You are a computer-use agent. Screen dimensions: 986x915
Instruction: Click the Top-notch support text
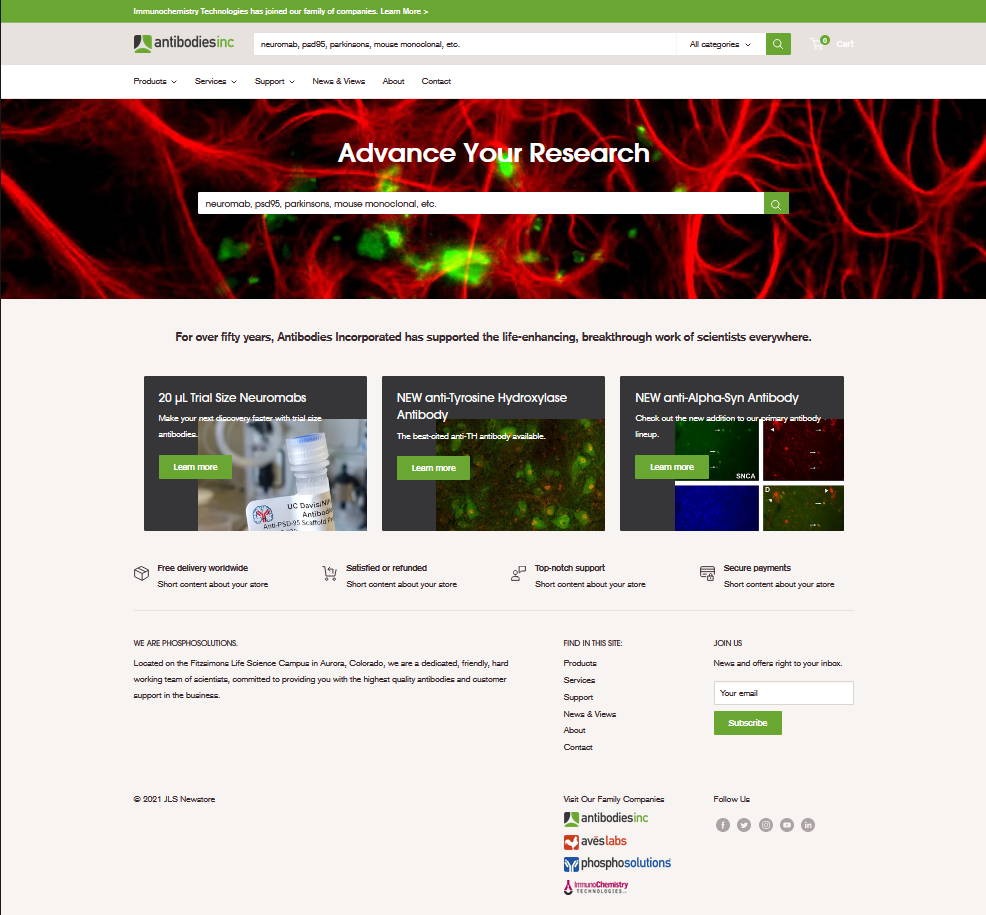pyautogui.click(x=570, y=568)
